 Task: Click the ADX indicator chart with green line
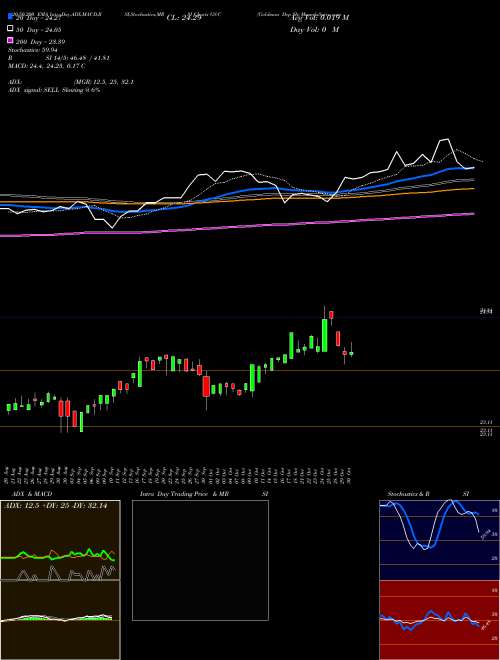[60, 540]
